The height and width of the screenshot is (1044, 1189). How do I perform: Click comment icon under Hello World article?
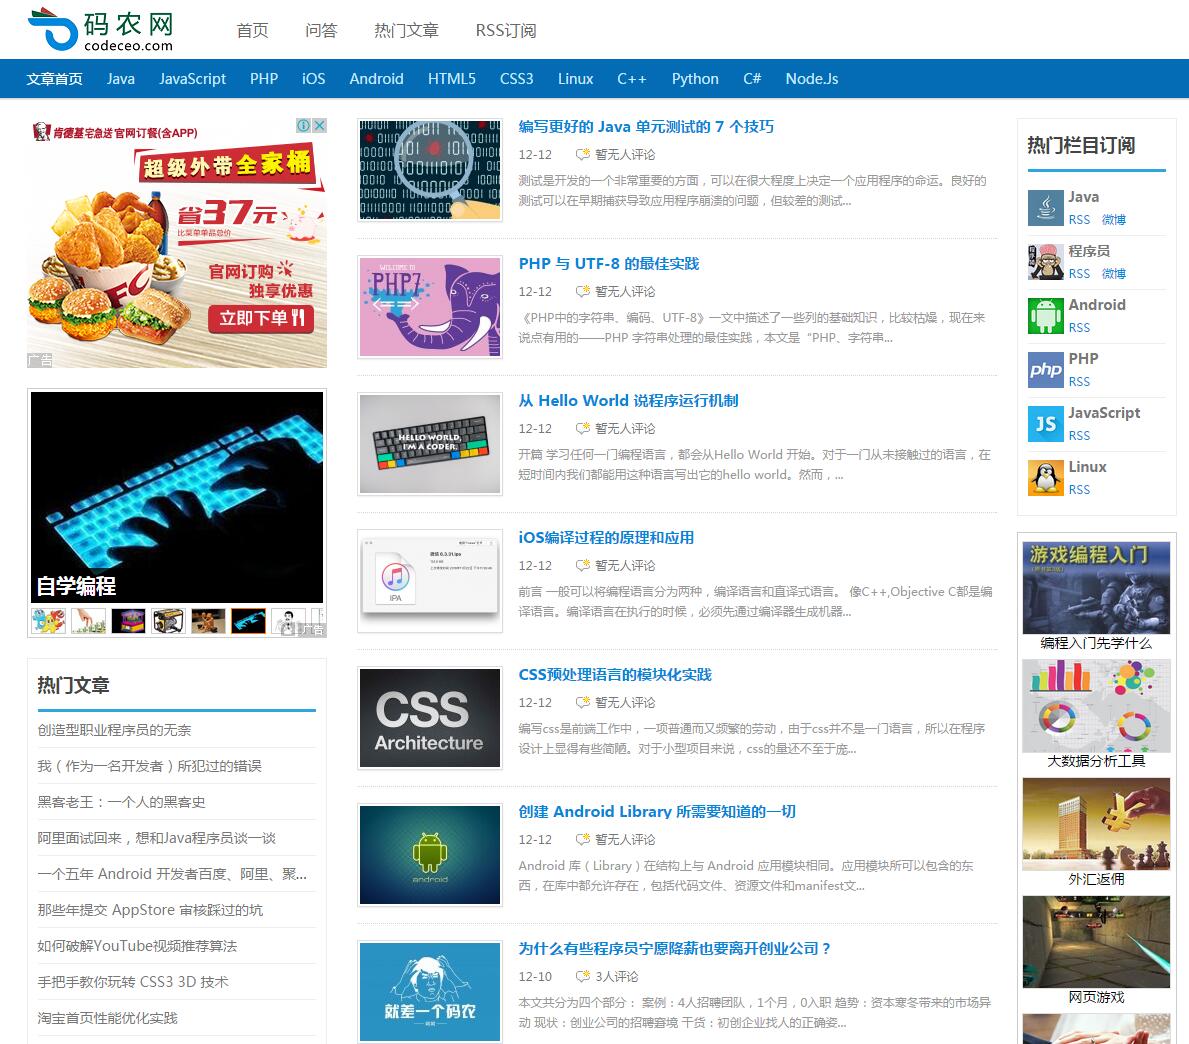[x=582, y=428]
